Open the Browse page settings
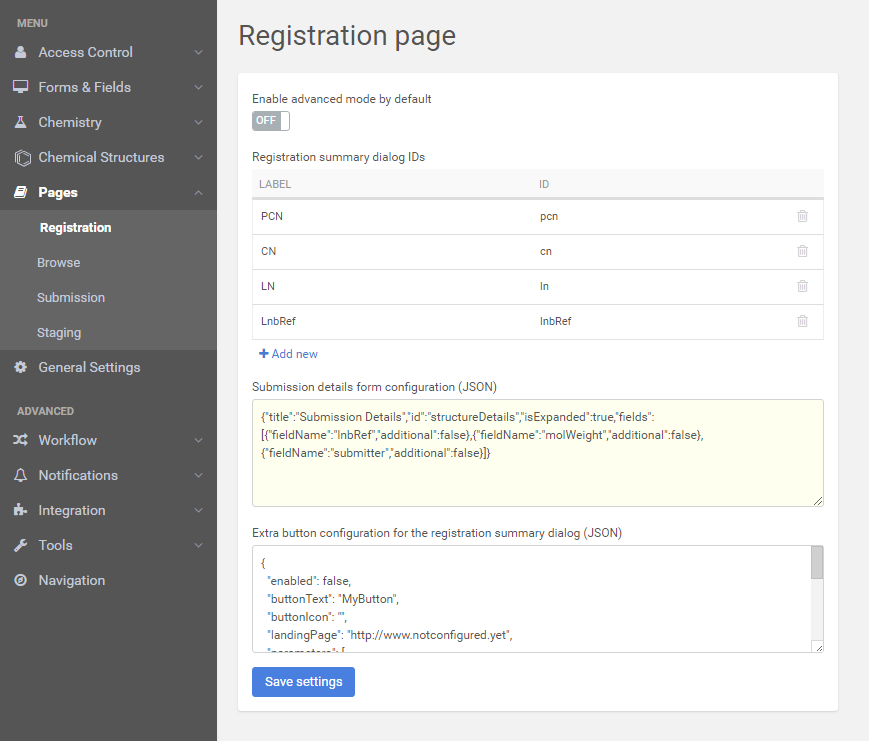The image size is (869, 741). pyautogui.click(x=59, y=262)
